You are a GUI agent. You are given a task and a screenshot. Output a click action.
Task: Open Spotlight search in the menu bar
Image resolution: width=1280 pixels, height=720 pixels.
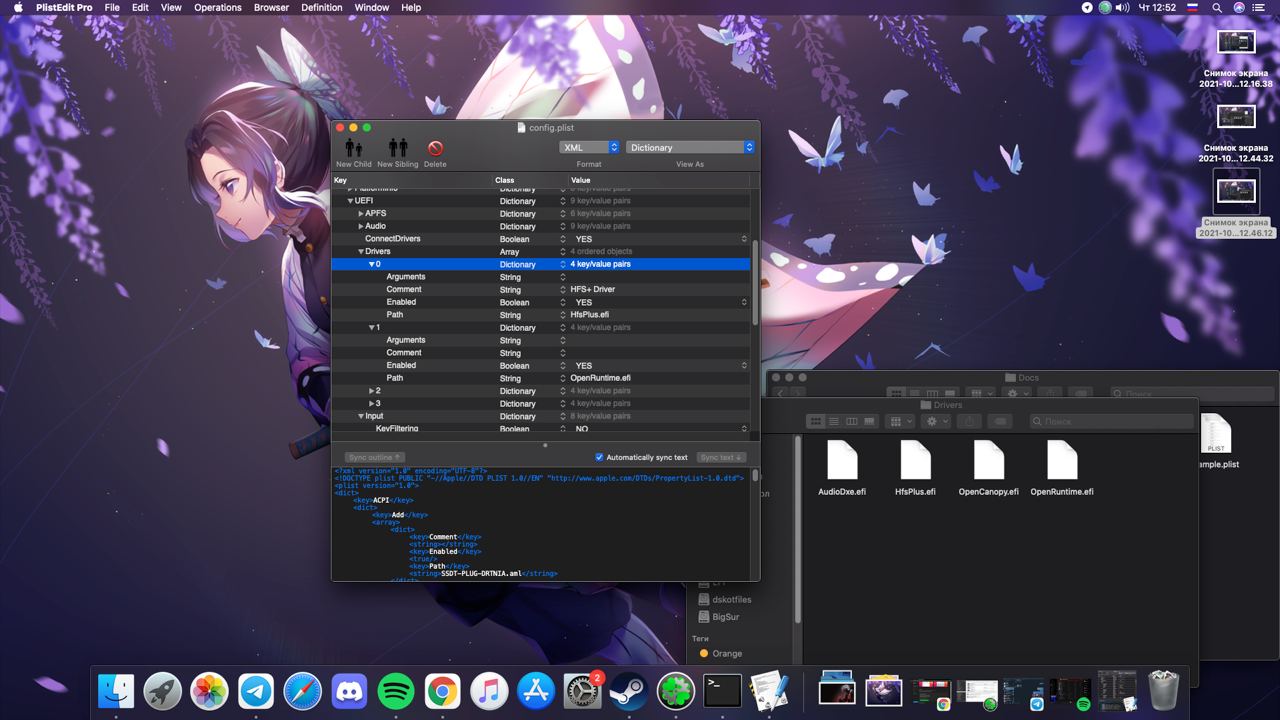[x=1217, y=7]
